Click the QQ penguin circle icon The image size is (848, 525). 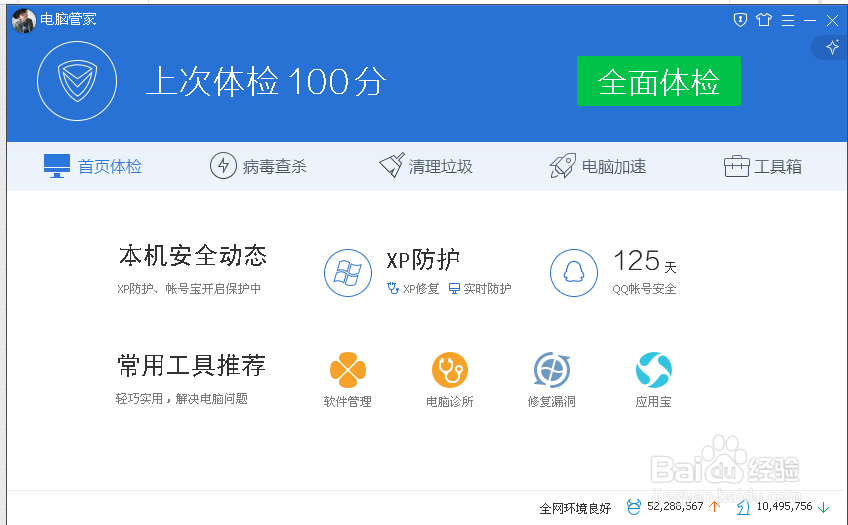(x=574, y=273)
